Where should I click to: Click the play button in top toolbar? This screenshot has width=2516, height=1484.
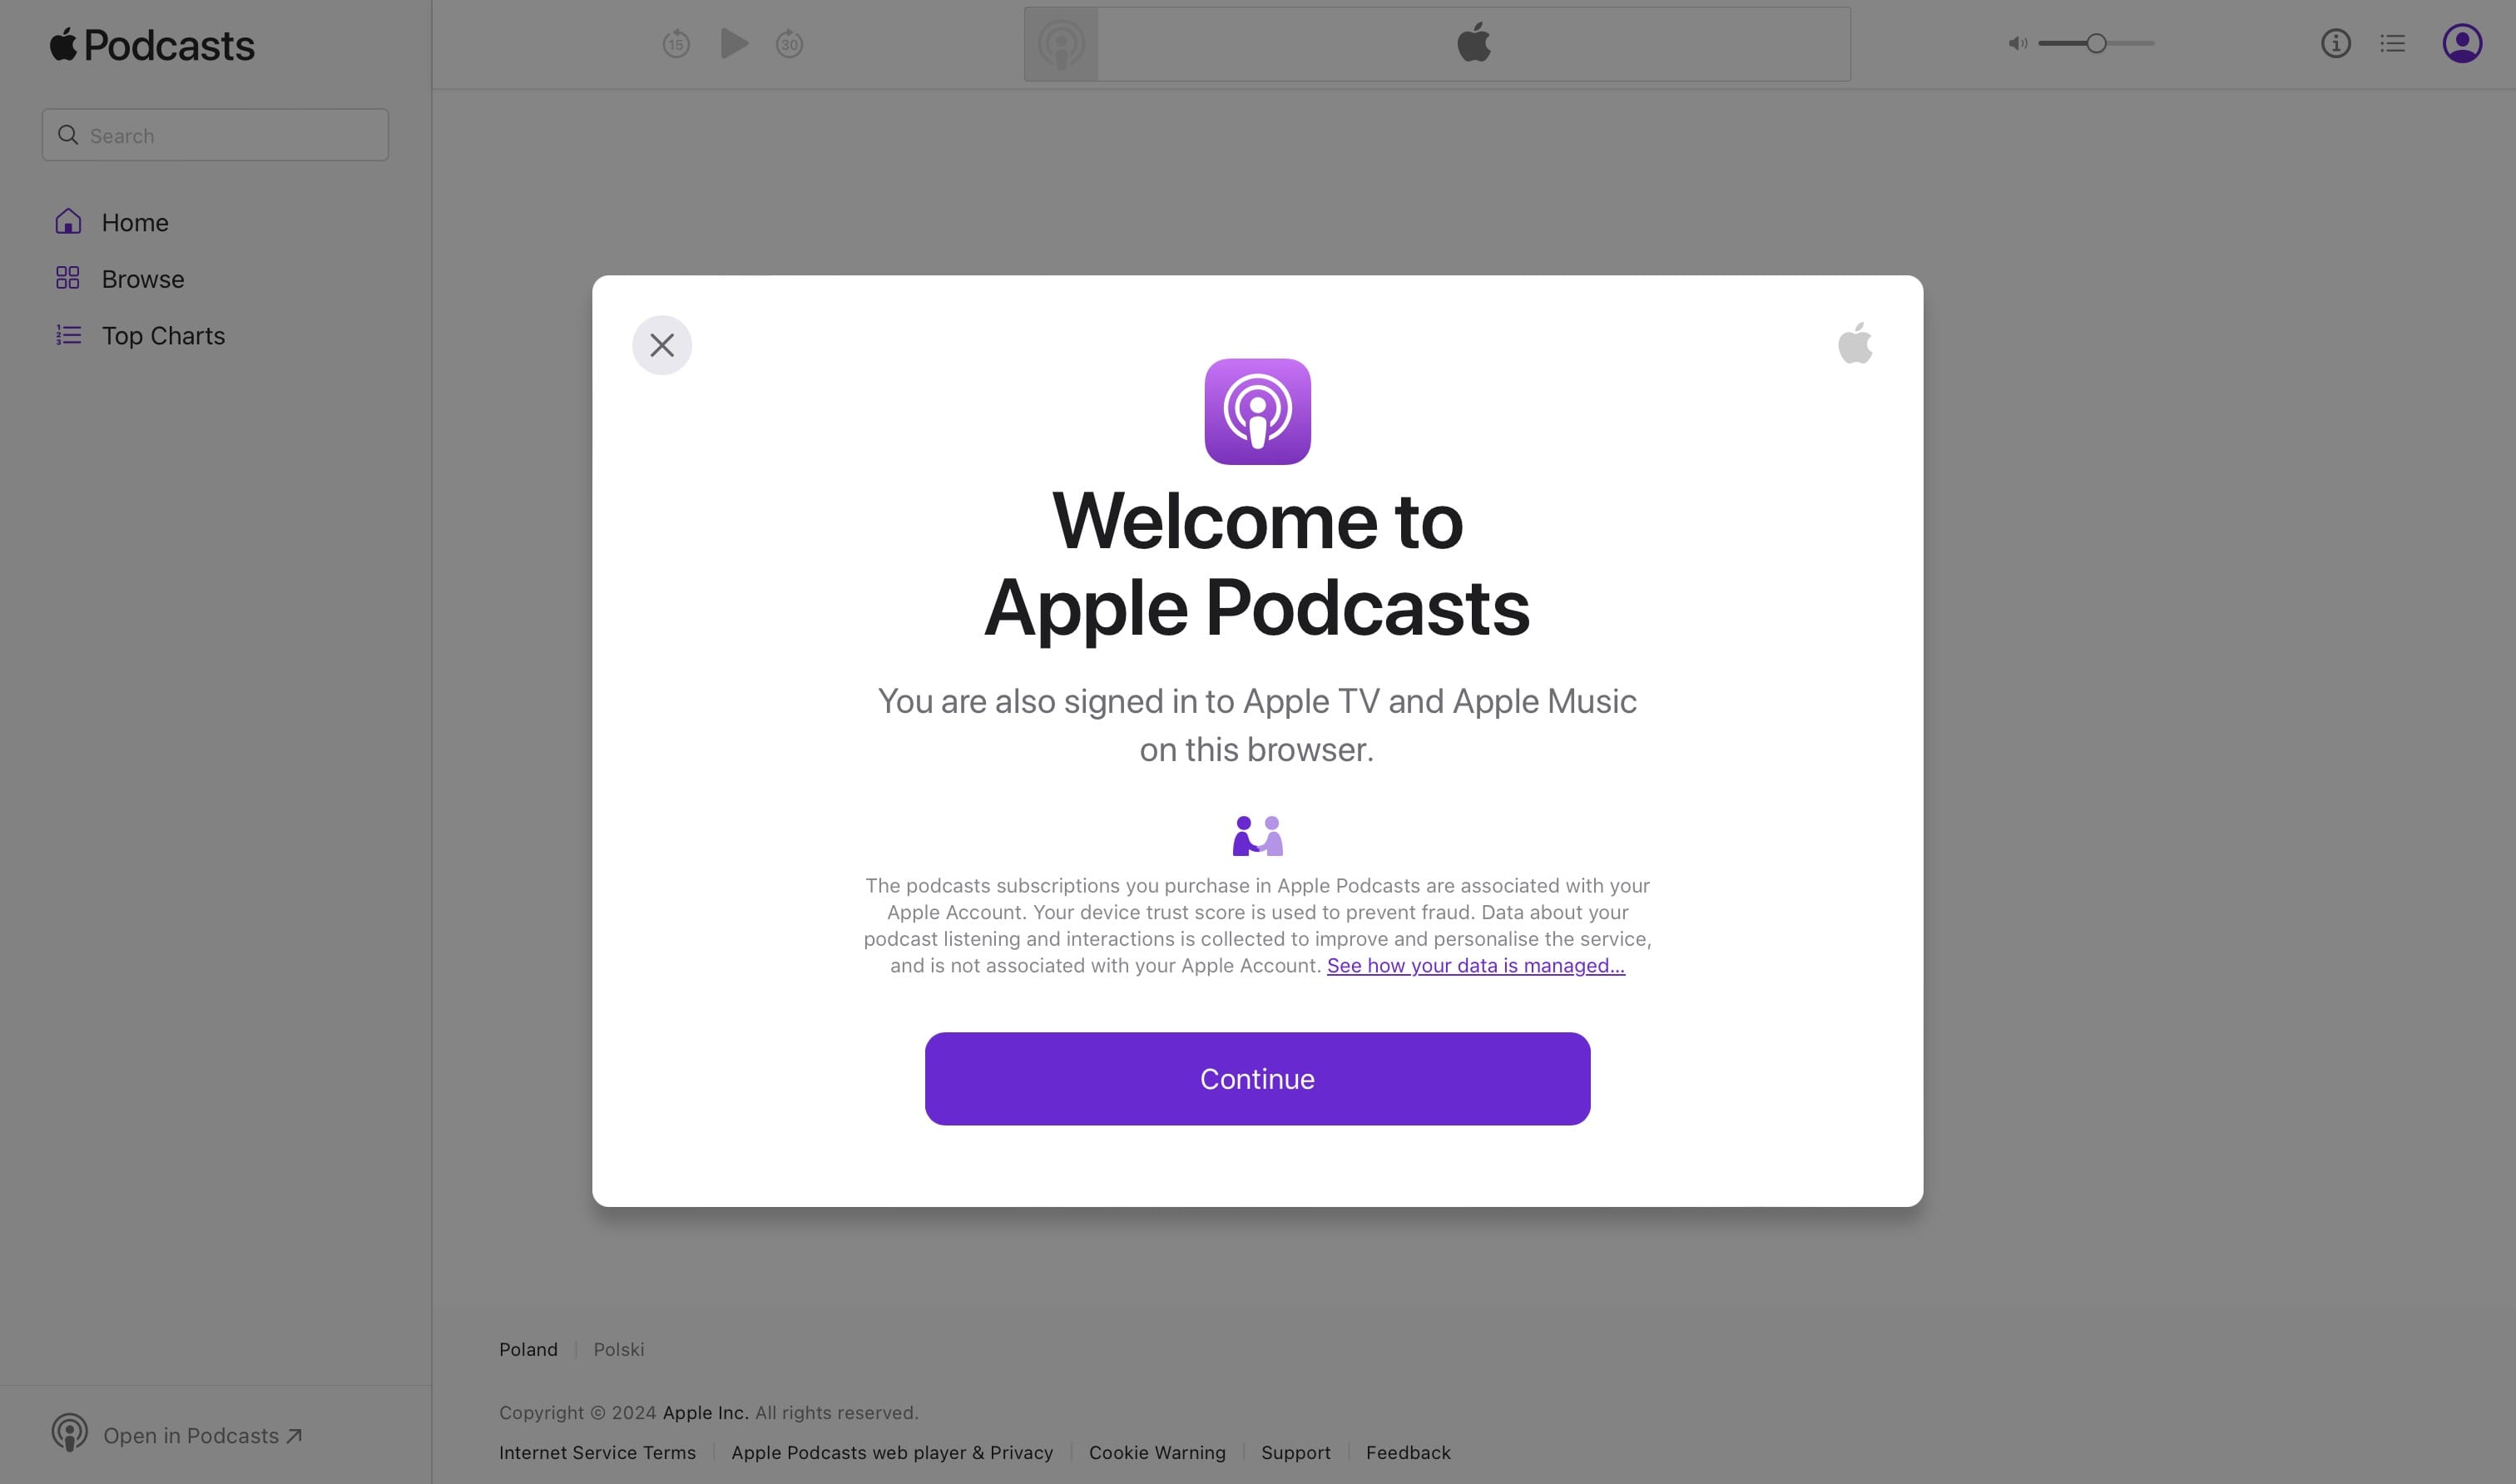[731, 42]
